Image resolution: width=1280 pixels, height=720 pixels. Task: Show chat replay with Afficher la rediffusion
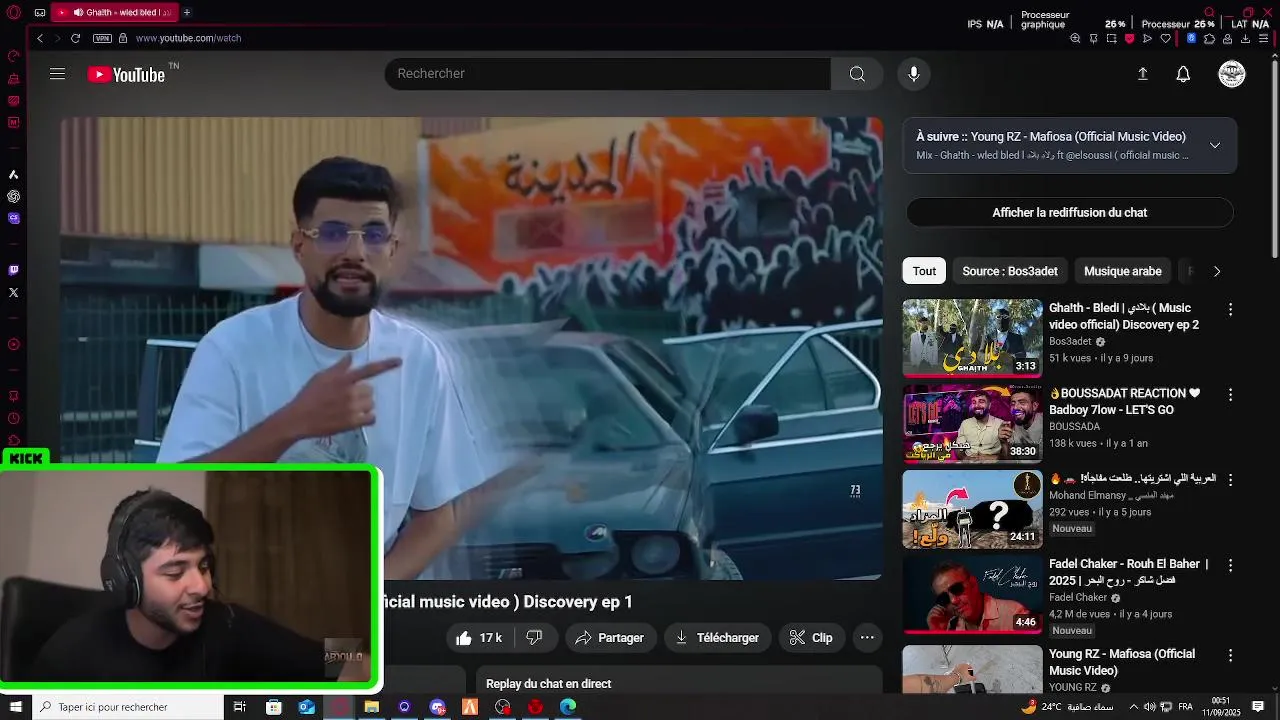point(1069,213)
